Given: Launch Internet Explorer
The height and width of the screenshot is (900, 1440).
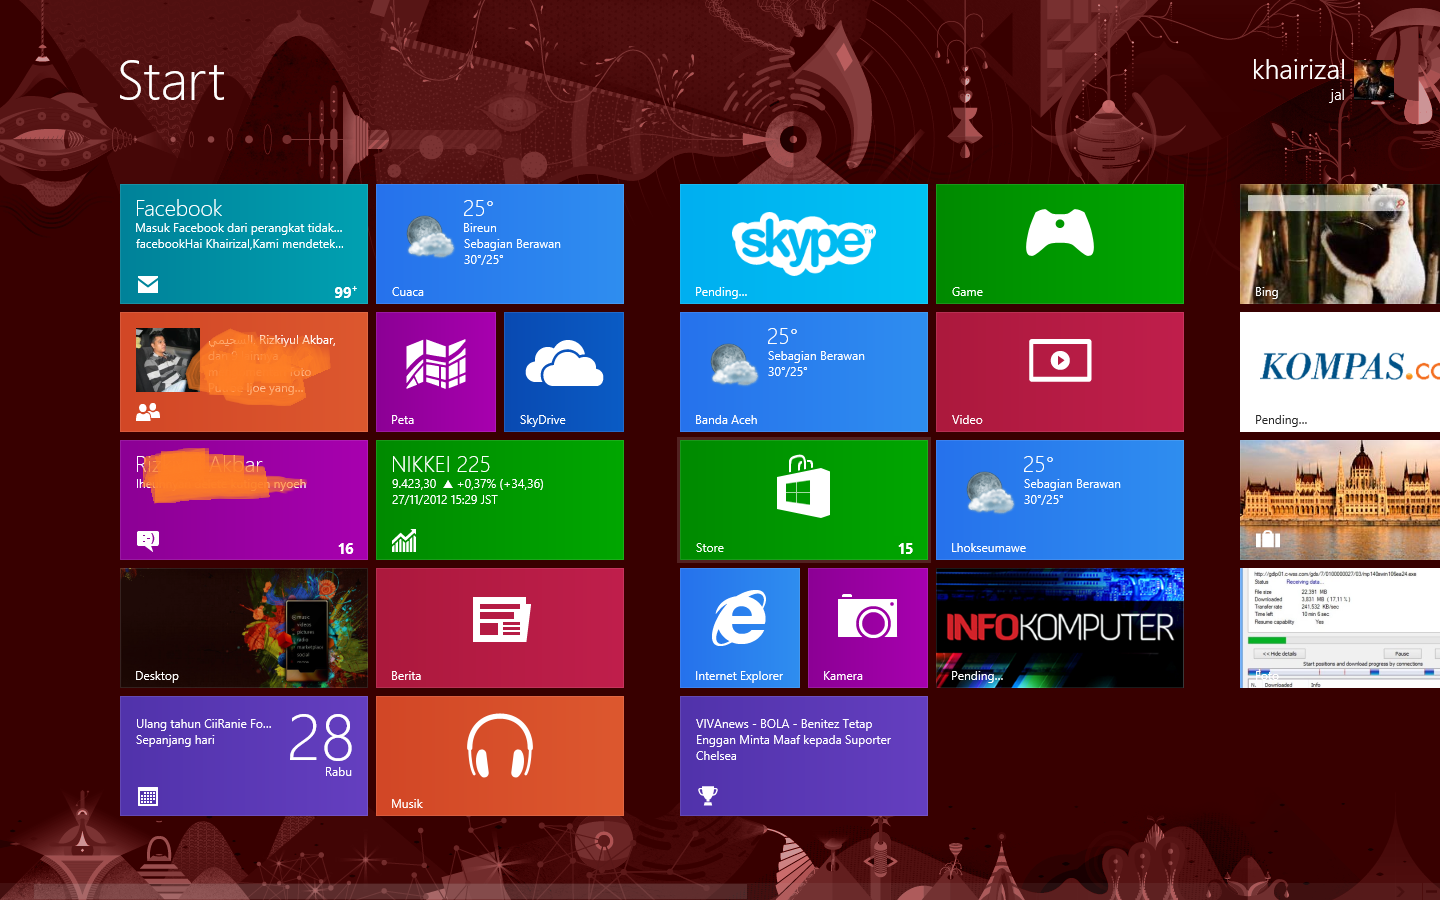Looking at the screenshot, I should tap(739, 628).
